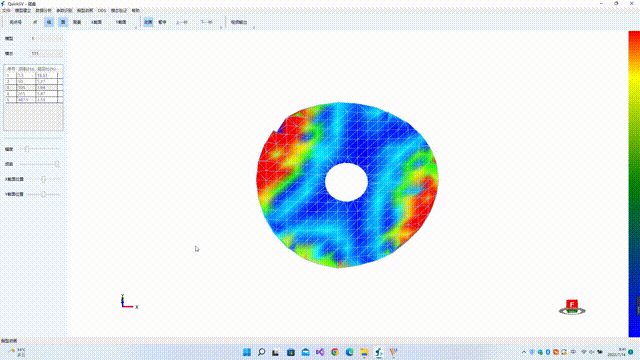Click the X截面 toolbar button
The image size is (640, 360).
pos(96,22)
